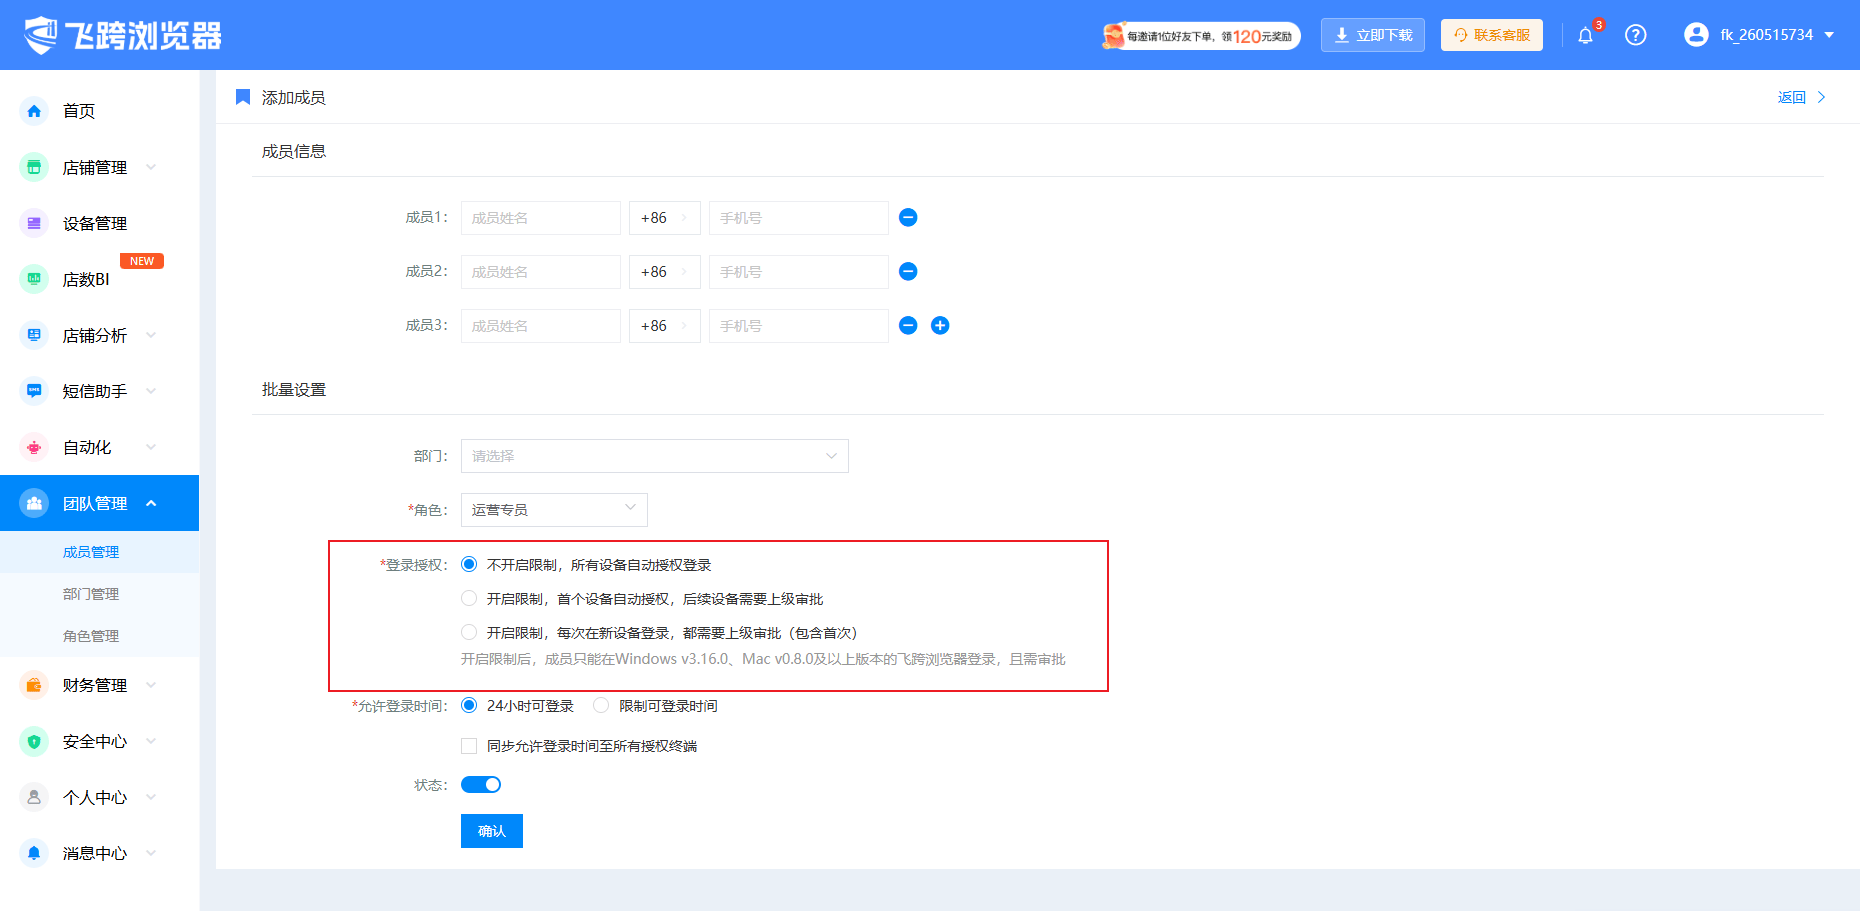The width and height of the screenshot is (1860, 911).
Task: Remove member 1 with minus icon
Action: point(908,218)
